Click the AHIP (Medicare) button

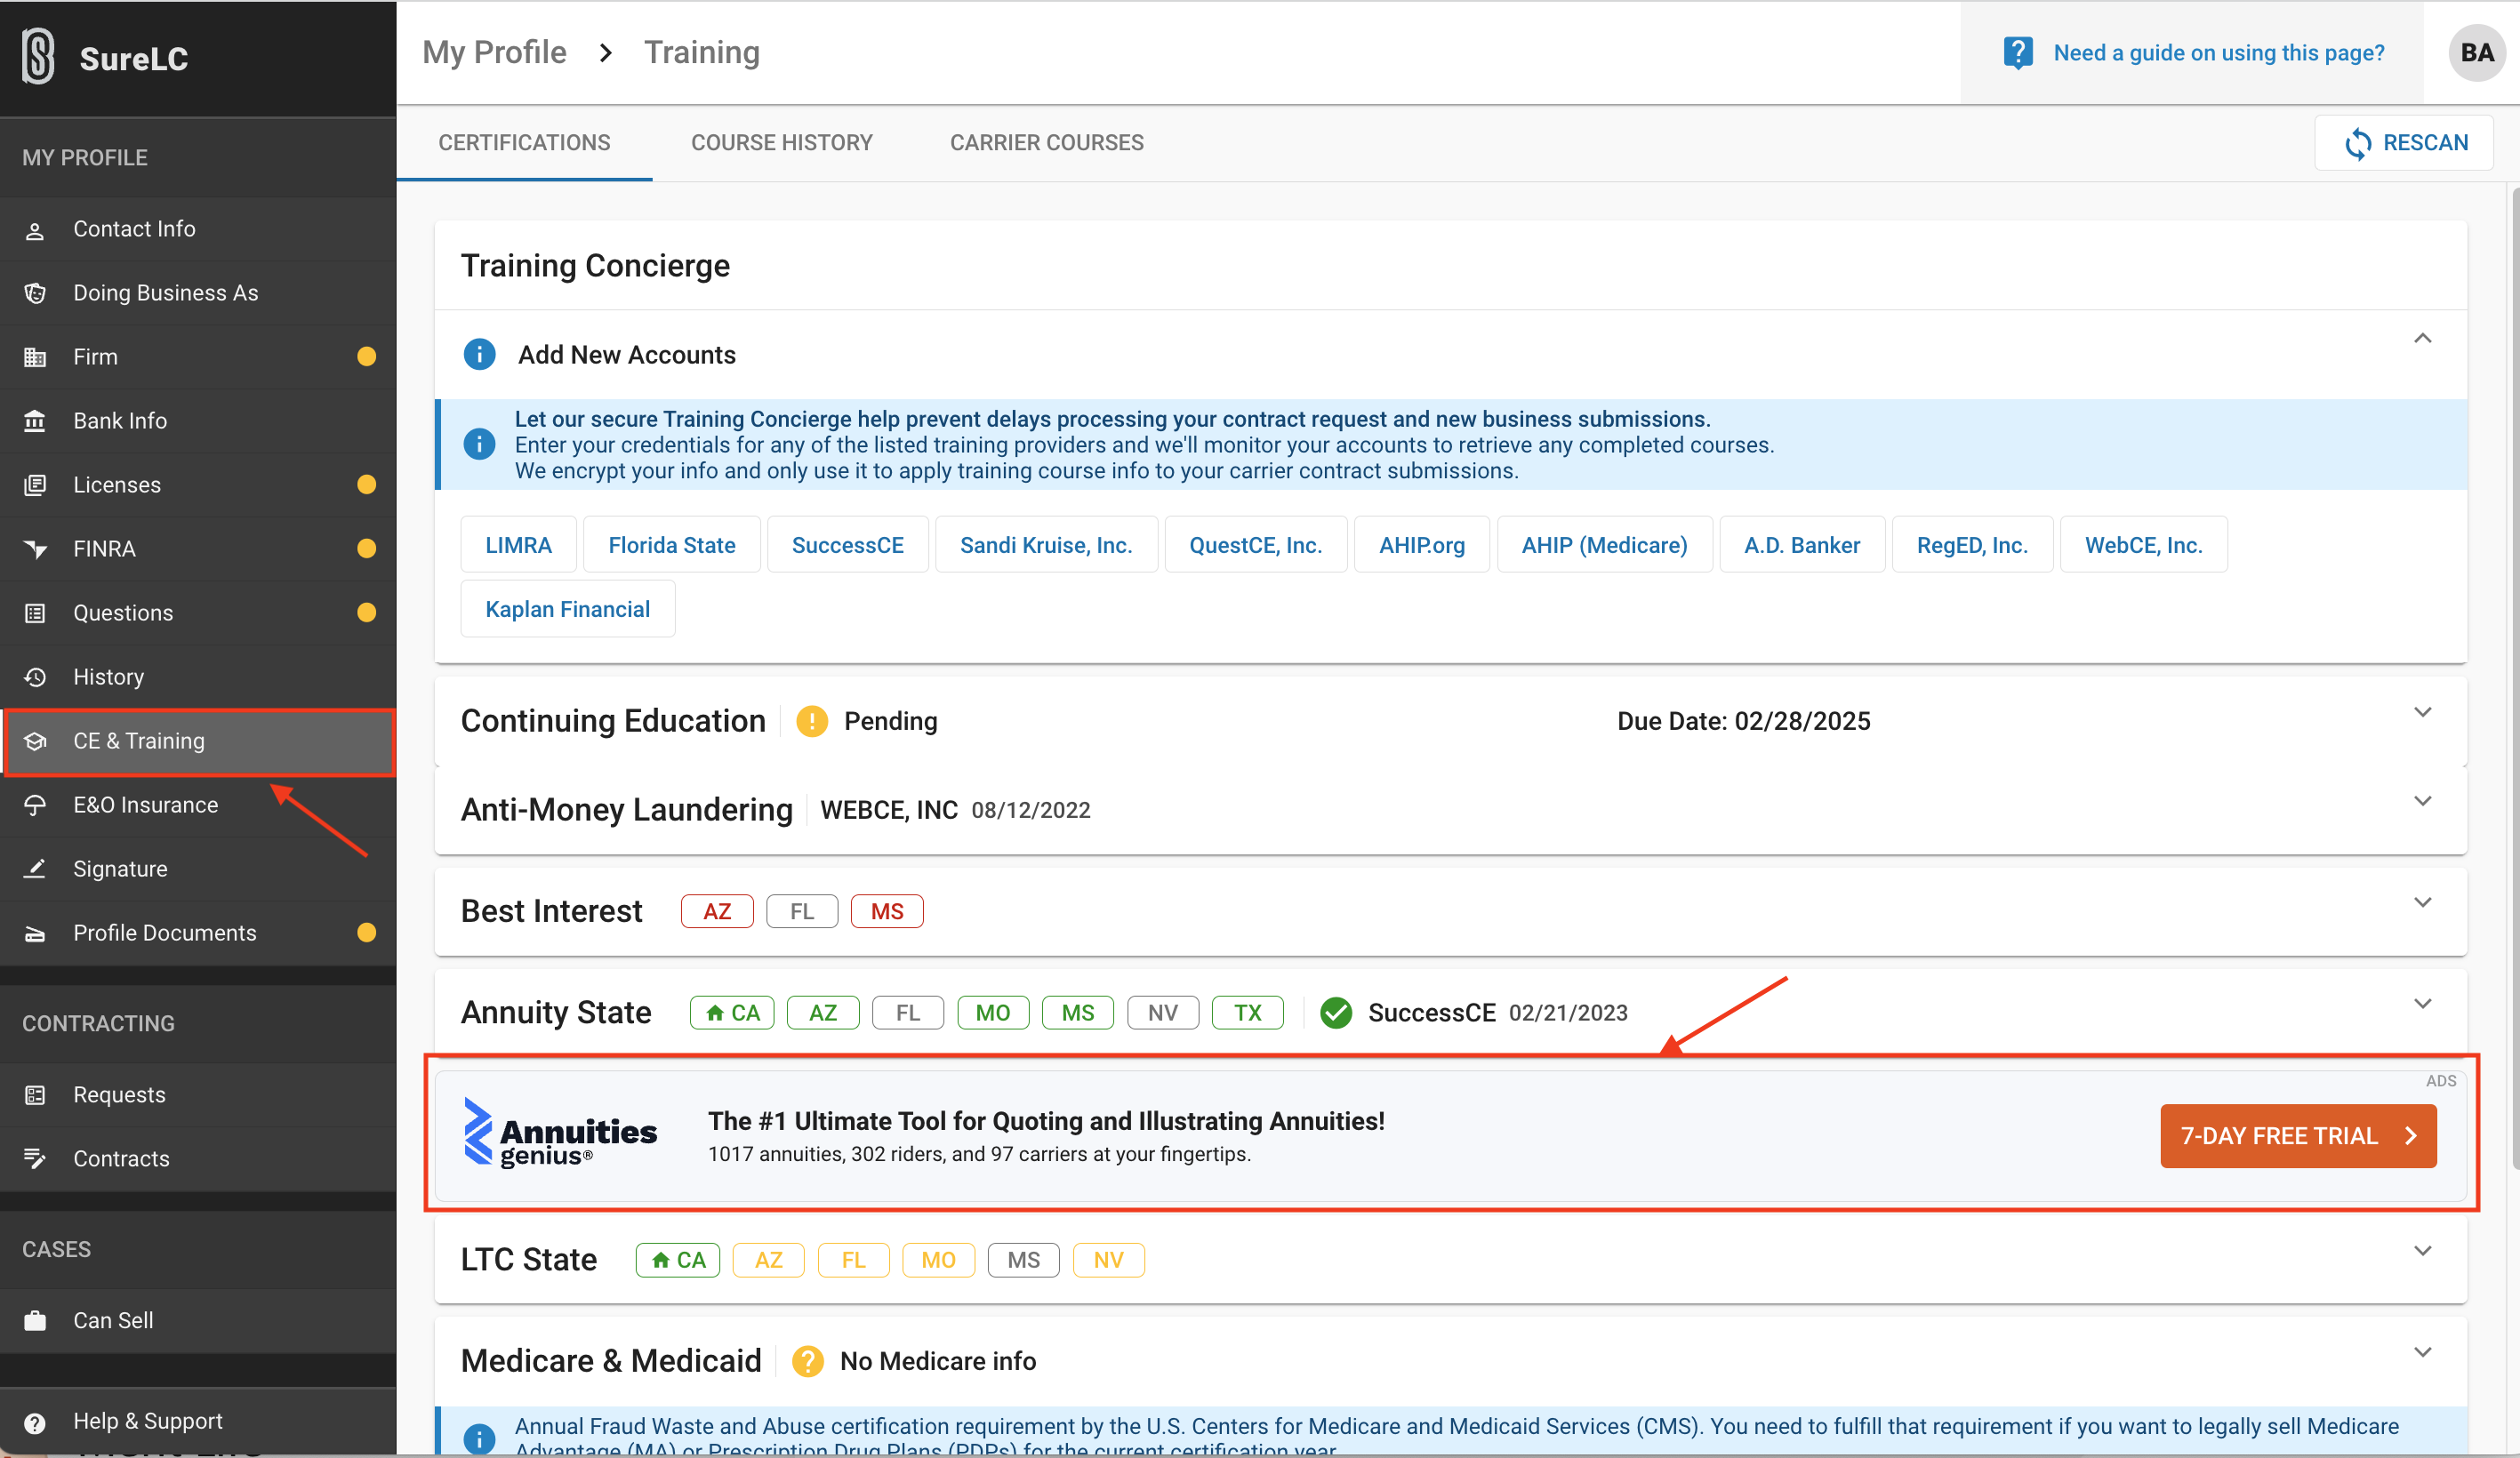tap(1605, 545)
